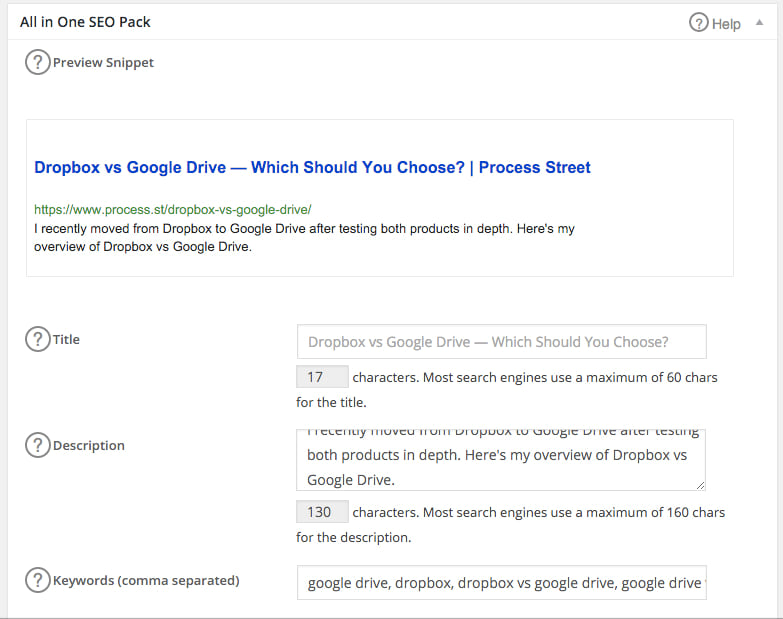This screenshot has height=619, width=783.
Task: Click the 'maximum of 160 chars' hint text
Action: coord(655,512)
